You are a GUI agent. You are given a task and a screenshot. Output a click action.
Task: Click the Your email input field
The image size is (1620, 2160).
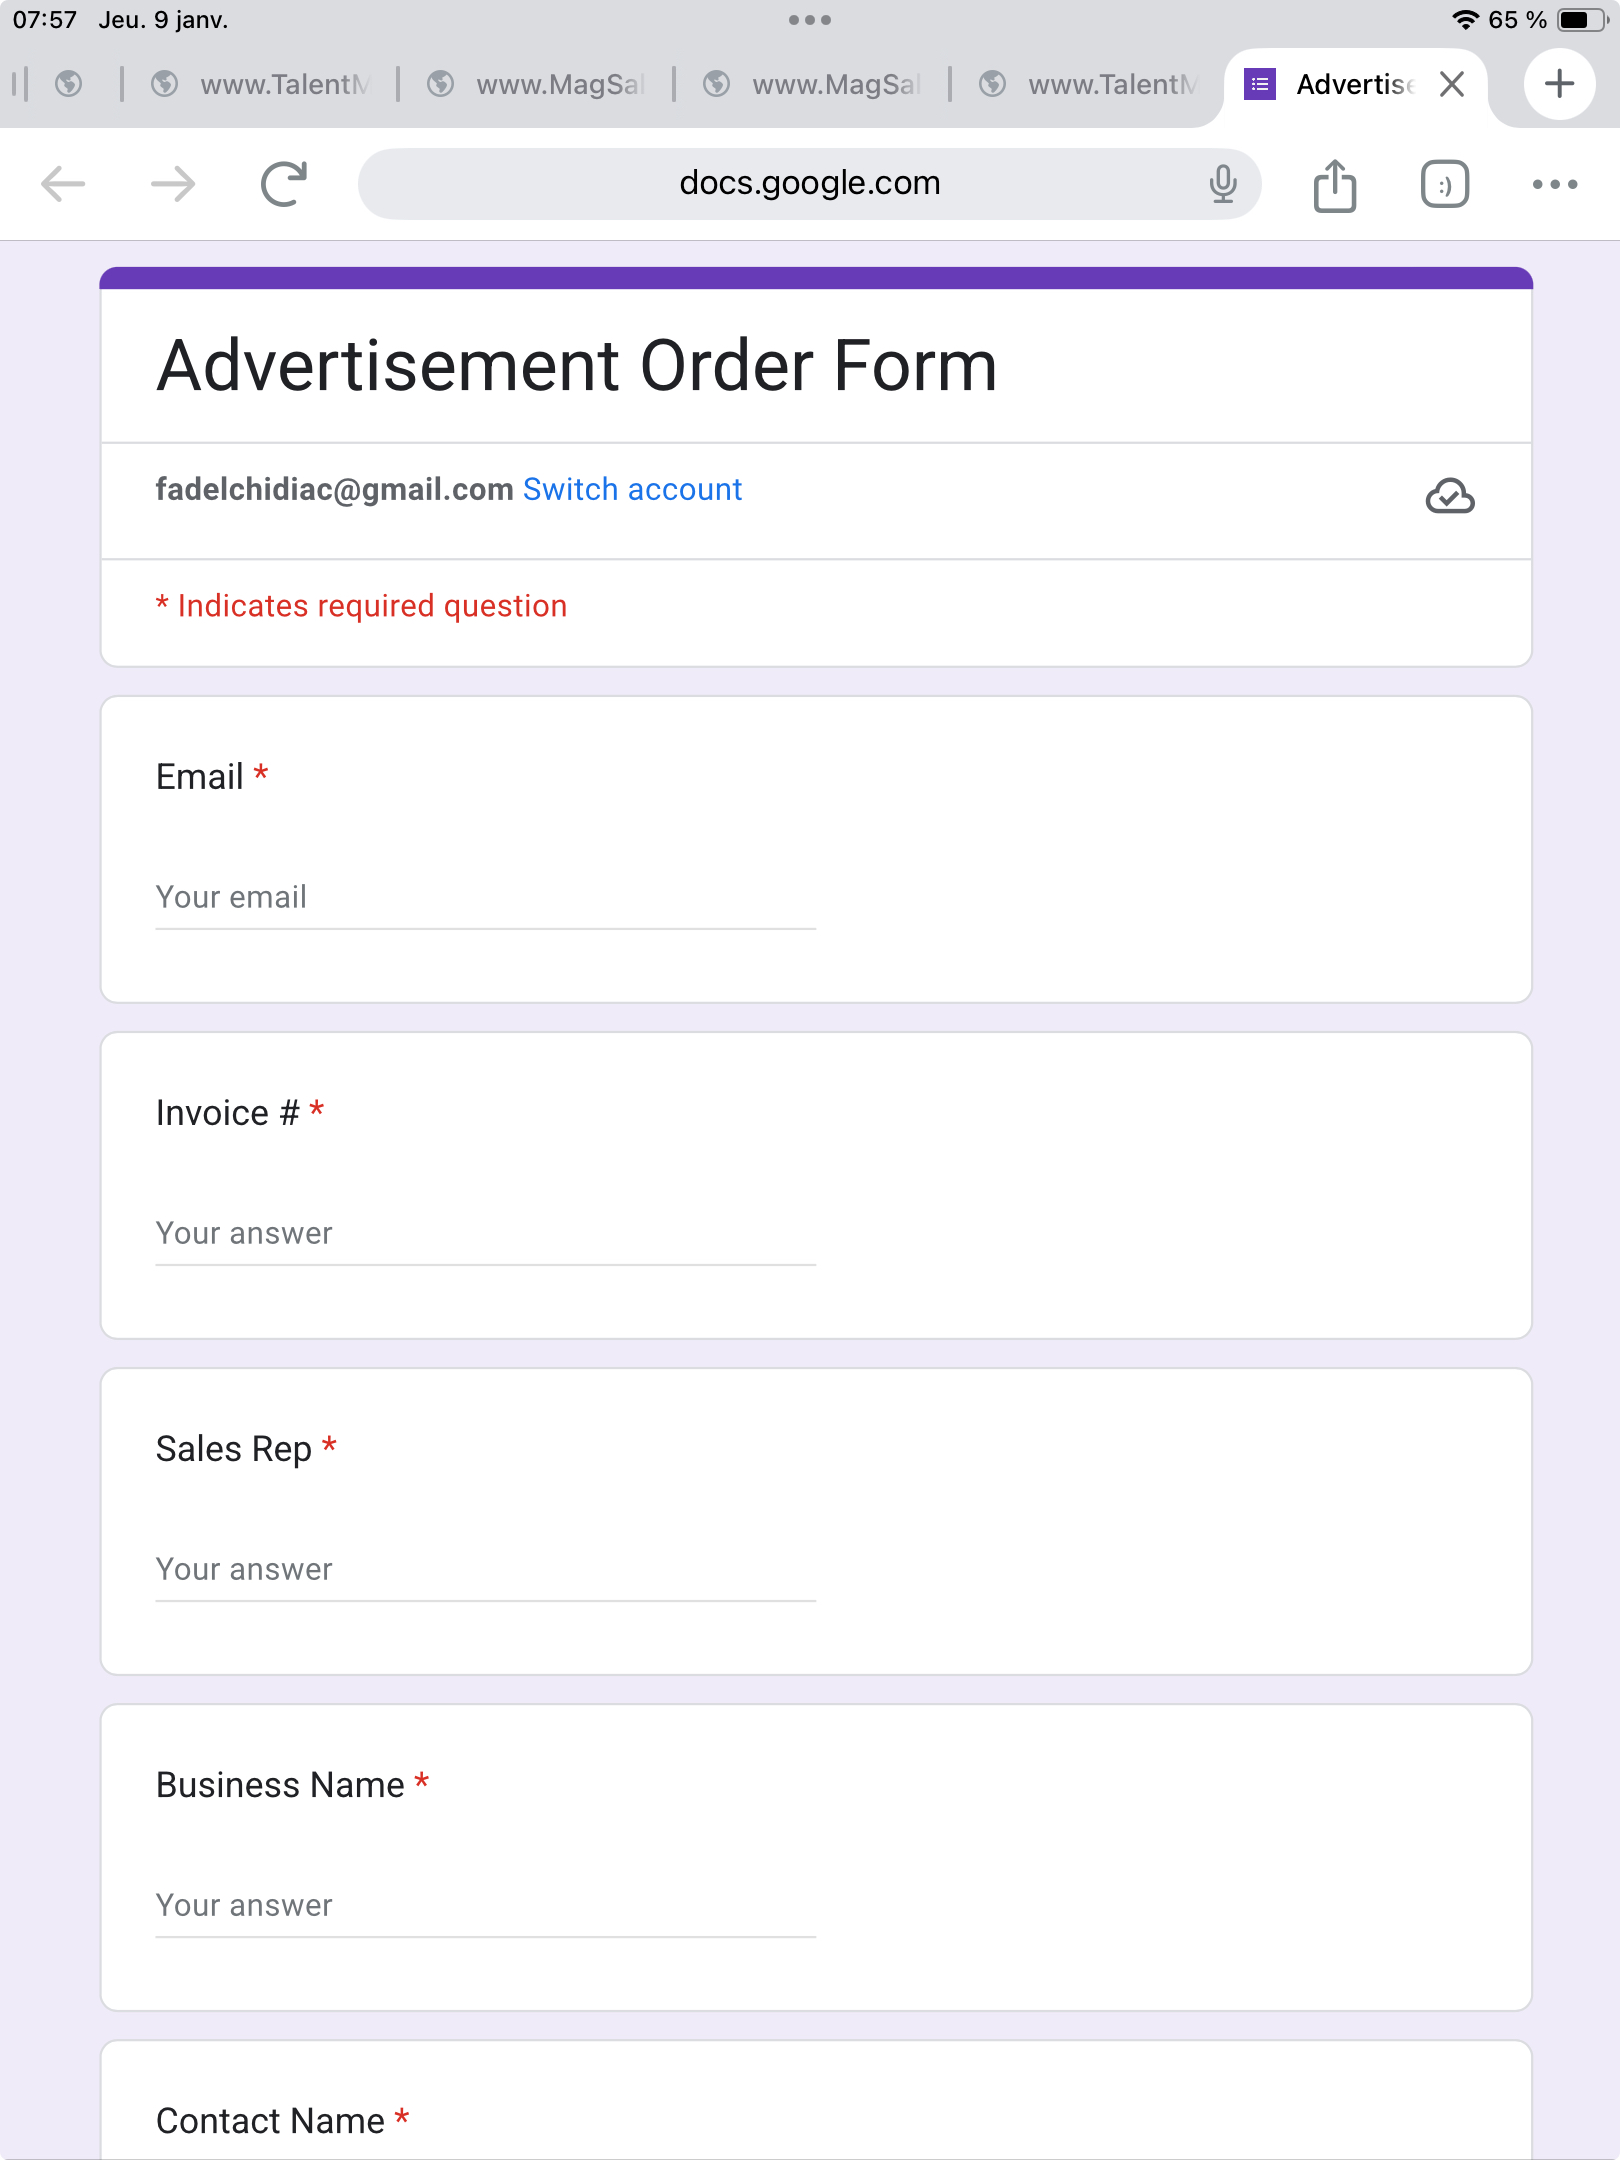(485, 898)
